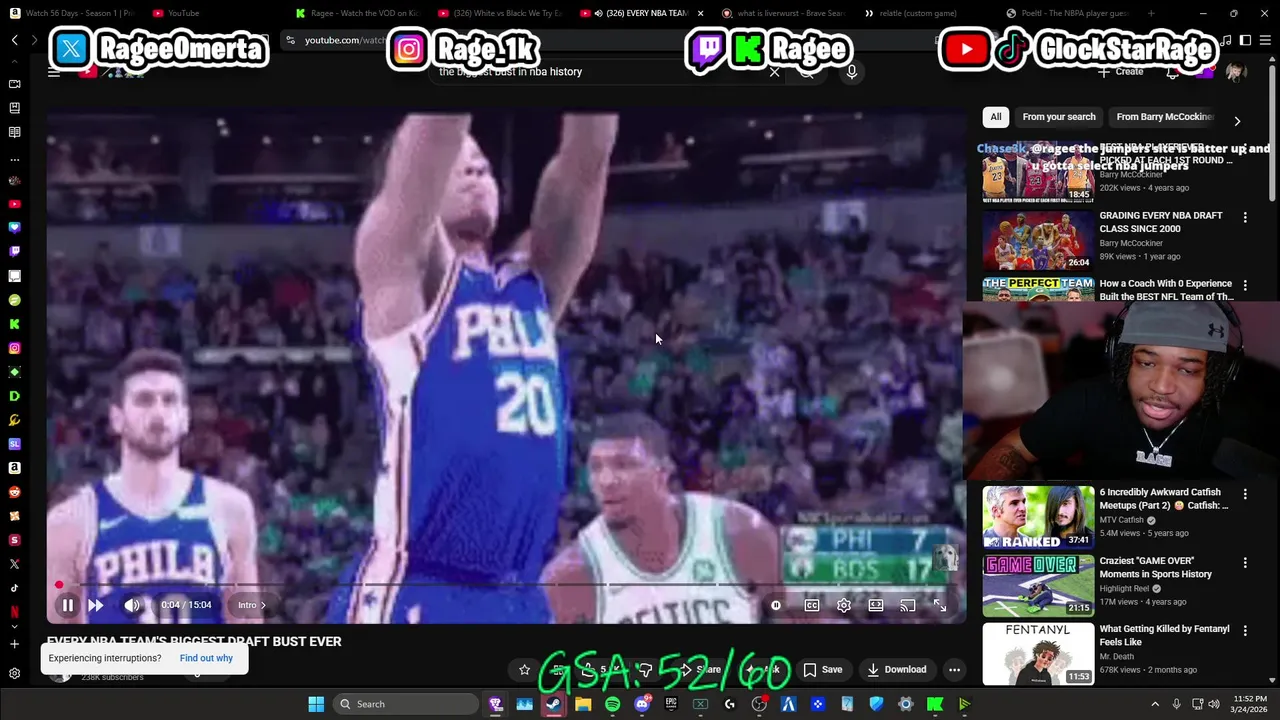This screenshot has width=1280, height=720.
Task: Open options for Craziest GAME OVER video
Action: click(x=1245, y=562)
